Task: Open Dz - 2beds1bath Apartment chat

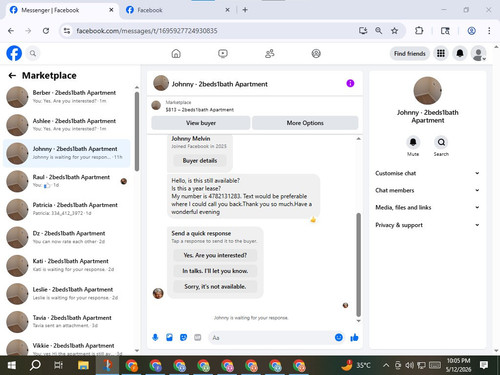Action: (x=67, y=237)
